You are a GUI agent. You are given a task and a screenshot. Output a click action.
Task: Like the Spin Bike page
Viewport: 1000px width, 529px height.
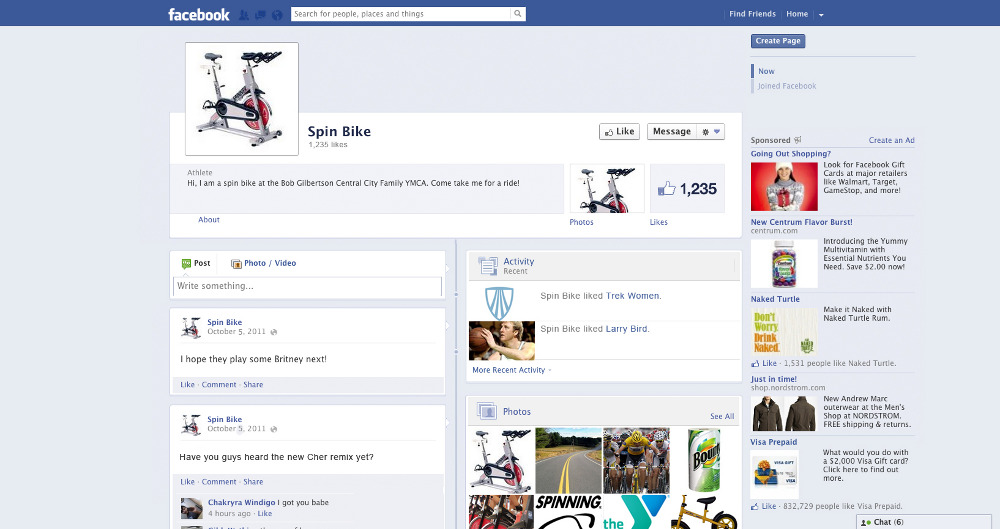[x=619, y=131]
